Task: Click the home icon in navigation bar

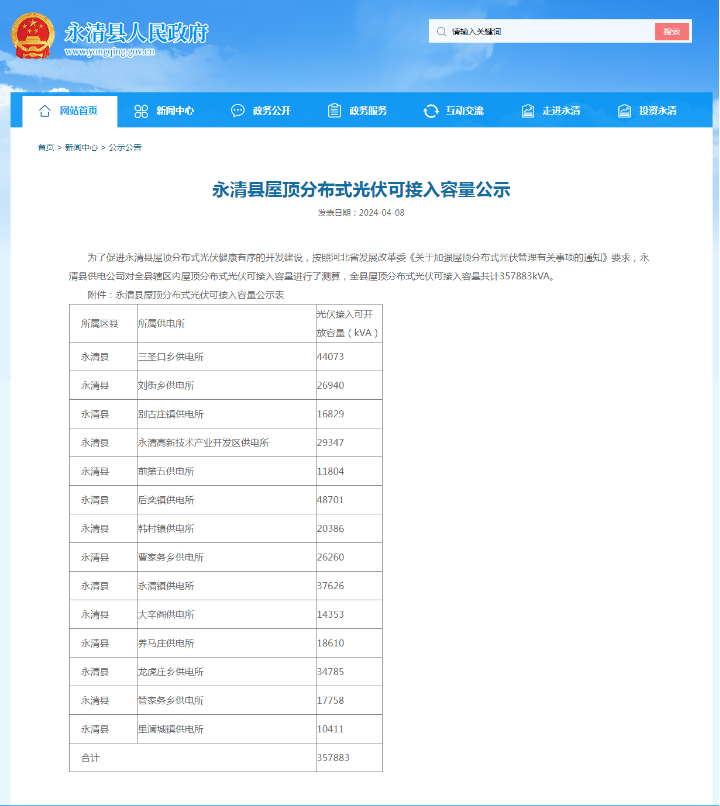Action: coord(44,111)
